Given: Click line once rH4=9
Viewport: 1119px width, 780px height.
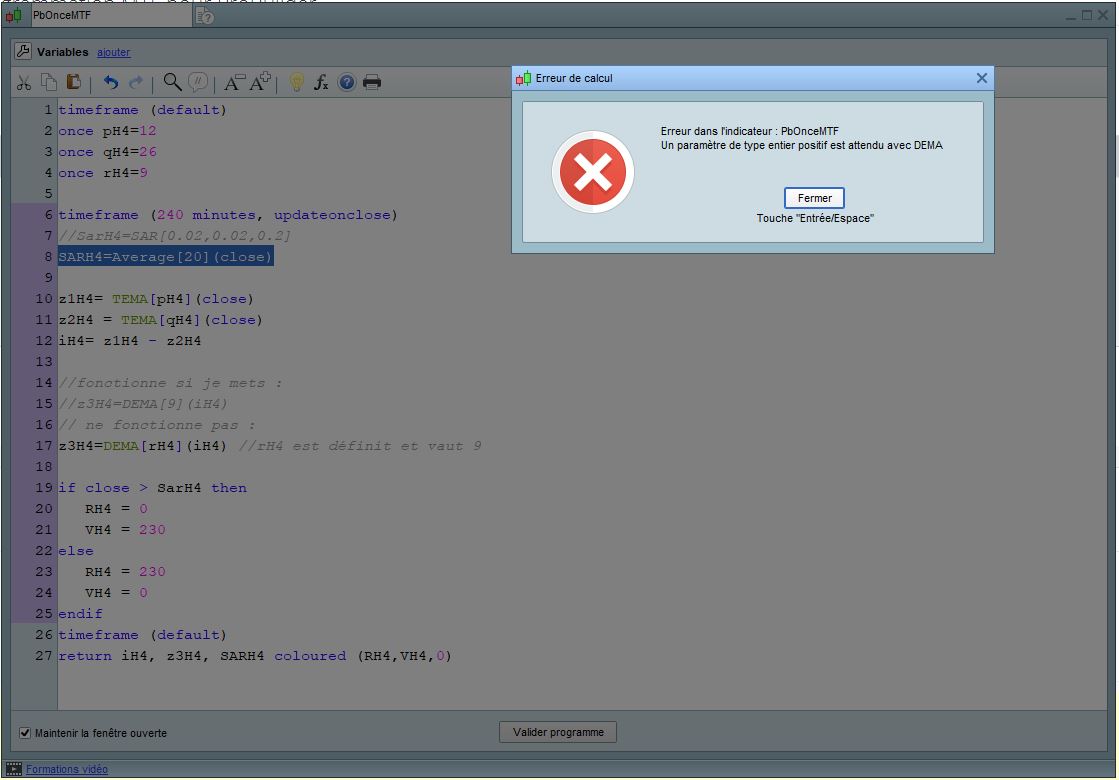Looking at the screenshot, I should click(x=103, y=173).
